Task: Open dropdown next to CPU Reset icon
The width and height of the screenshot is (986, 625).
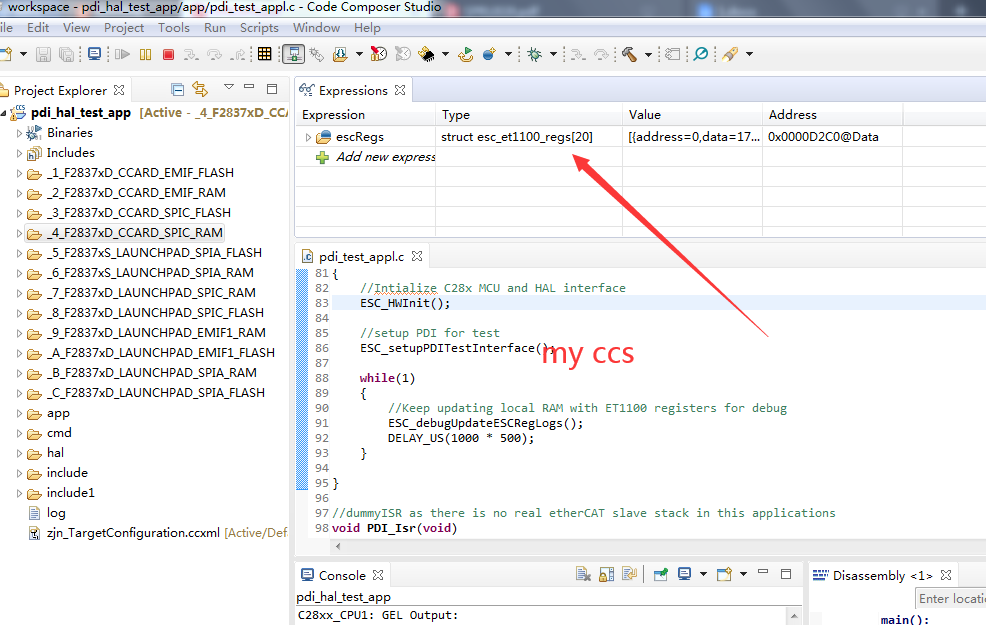Action: [445, 54]
